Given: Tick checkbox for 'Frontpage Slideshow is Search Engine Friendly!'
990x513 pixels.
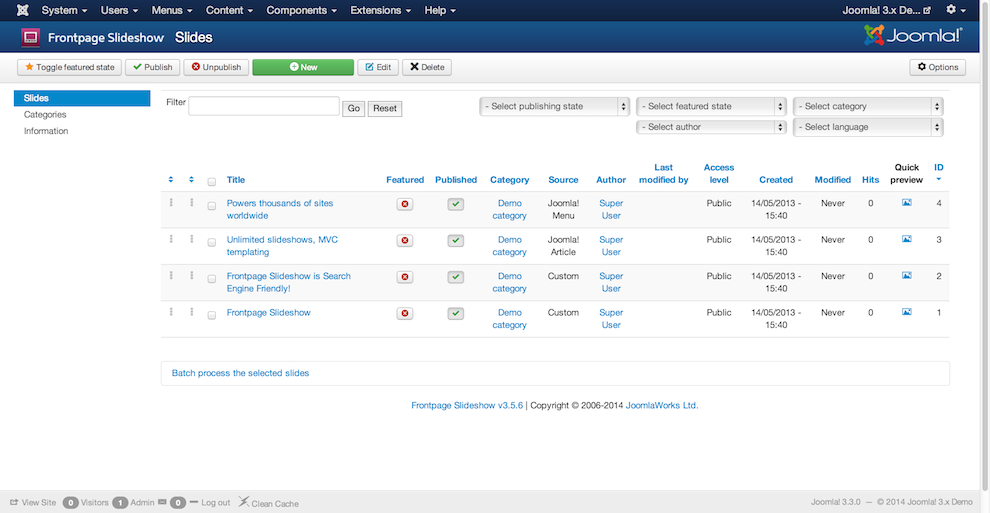Looking at the screenshot, I should 212,279.
